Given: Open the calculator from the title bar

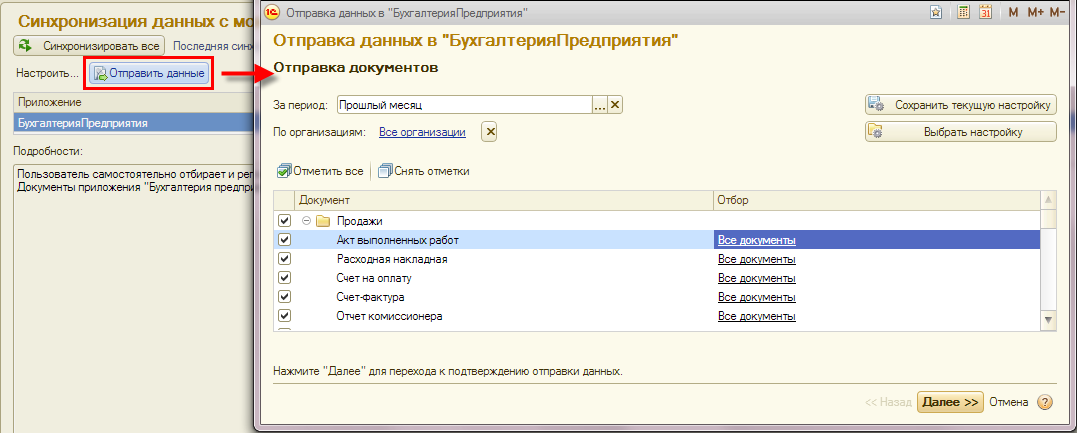Looking at the screenshot, I should click(x=964, y=12).
